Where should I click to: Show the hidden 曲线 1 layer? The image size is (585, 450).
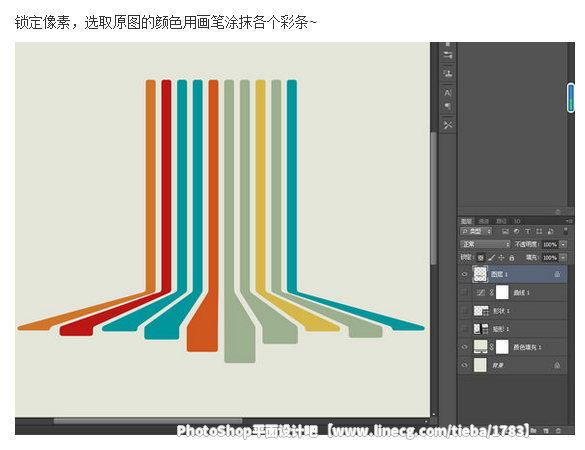point(464,293)
